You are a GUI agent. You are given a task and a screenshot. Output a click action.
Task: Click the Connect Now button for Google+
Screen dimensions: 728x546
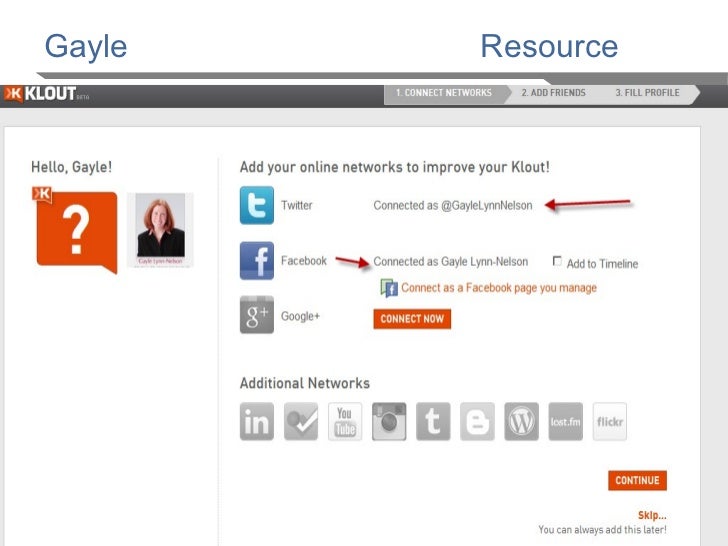(x=412, y=319)
